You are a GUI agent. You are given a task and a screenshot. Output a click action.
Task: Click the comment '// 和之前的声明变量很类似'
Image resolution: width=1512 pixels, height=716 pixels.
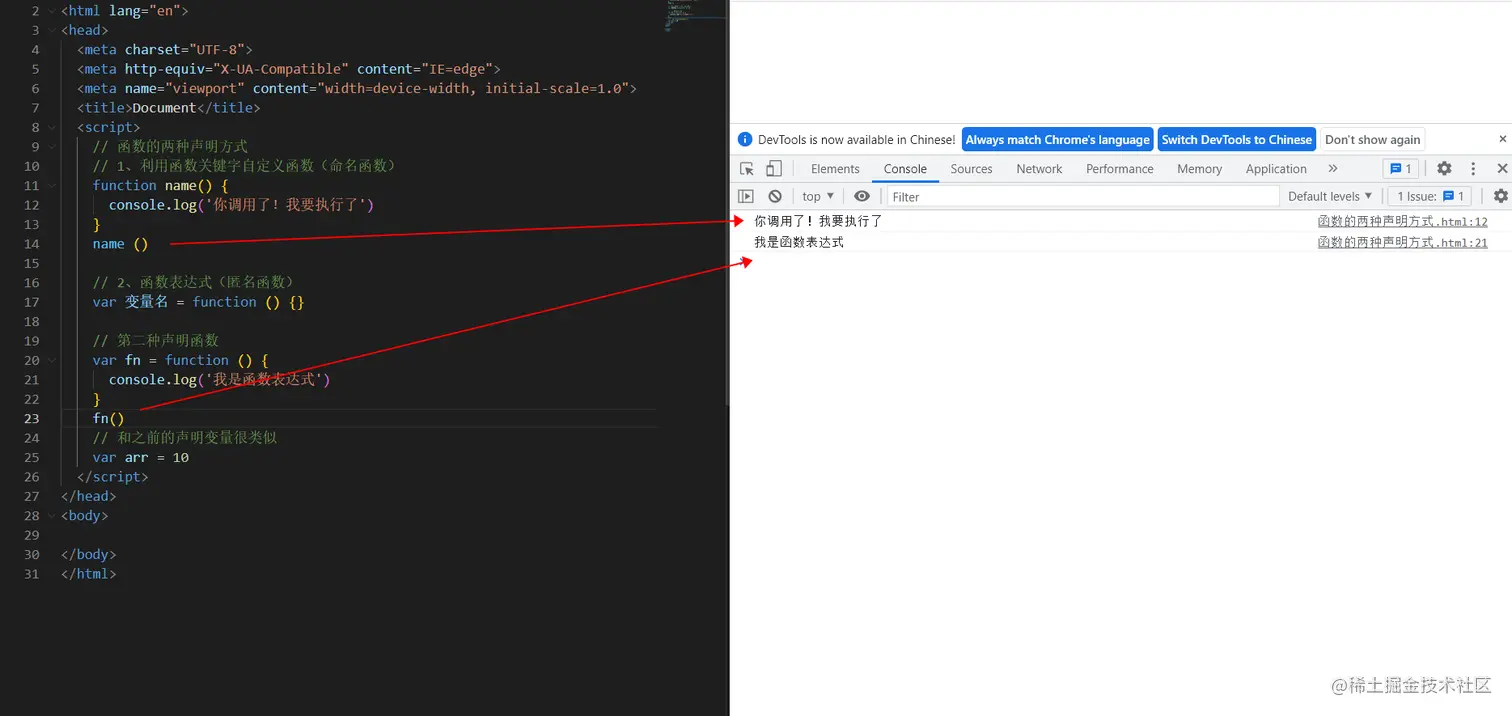click(185, 438)
